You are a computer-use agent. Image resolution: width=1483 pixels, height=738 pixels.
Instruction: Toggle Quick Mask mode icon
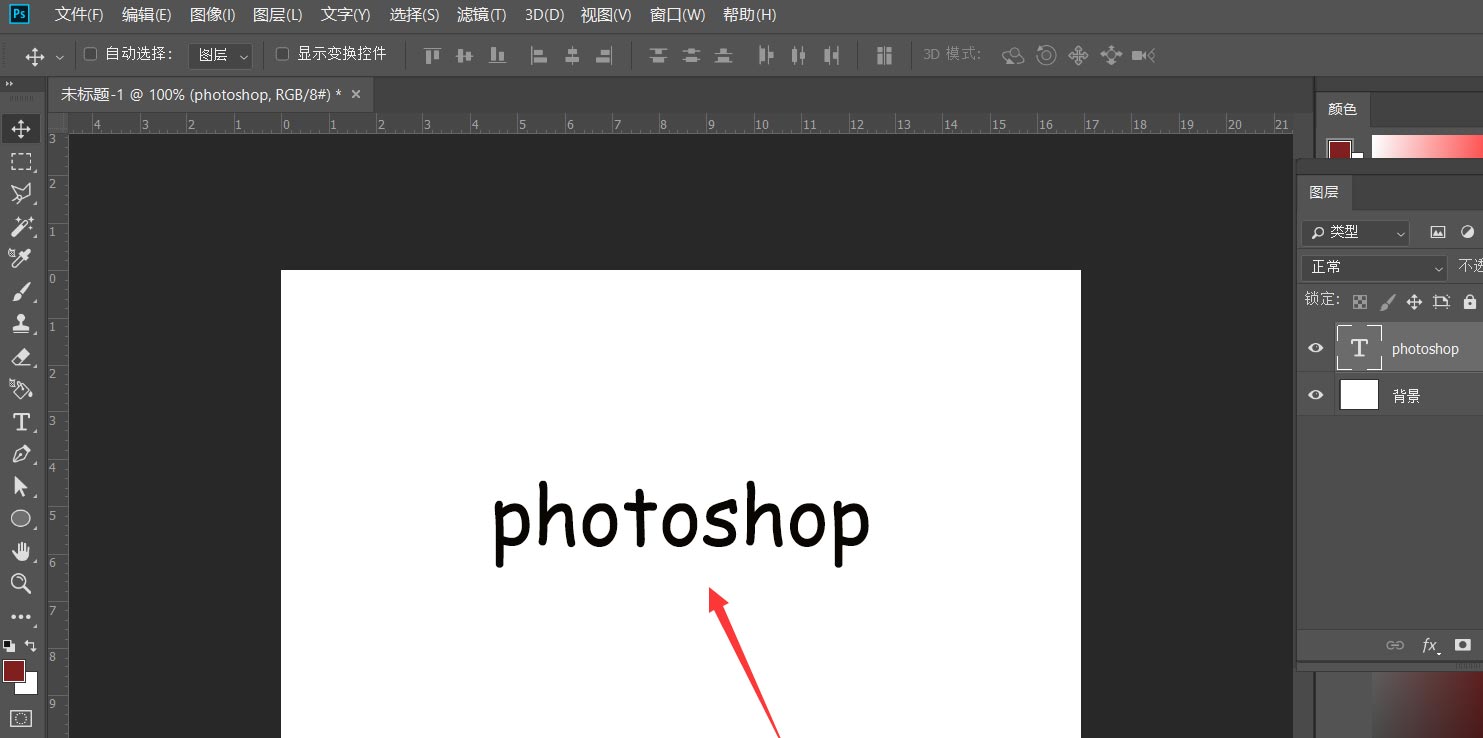point(21,718)
